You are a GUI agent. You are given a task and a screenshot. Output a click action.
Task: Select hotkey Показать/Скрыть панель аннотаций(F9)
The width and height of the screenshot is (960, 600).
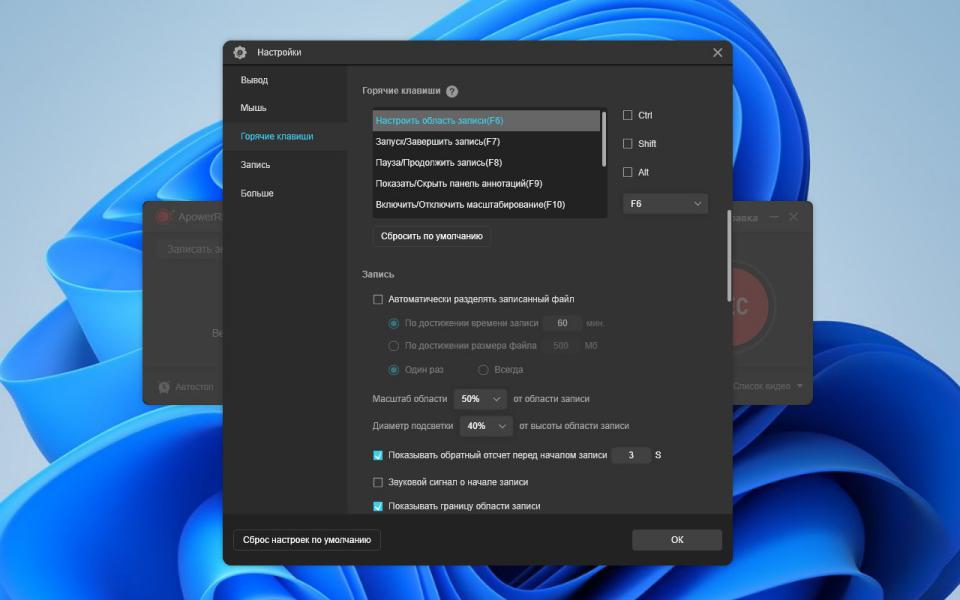pos(487,184)
